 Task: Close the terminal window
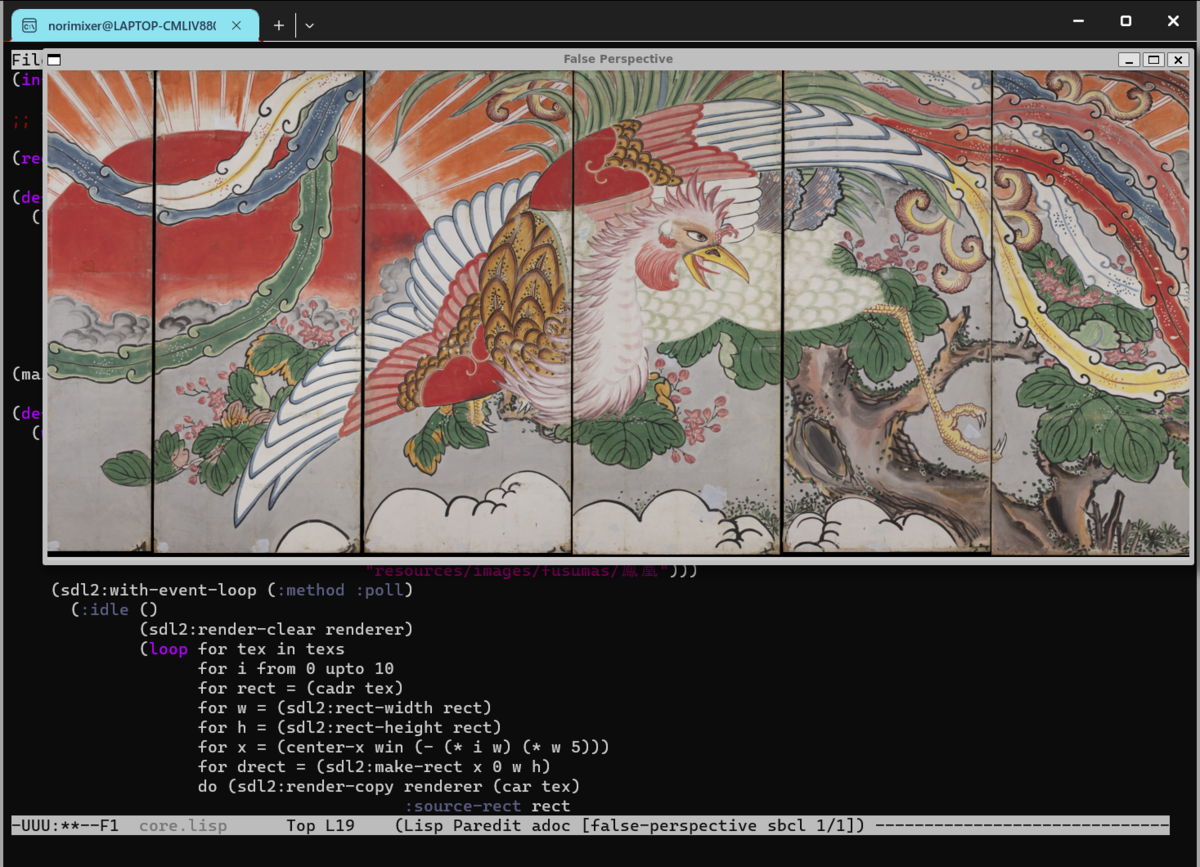(1174, 21)
